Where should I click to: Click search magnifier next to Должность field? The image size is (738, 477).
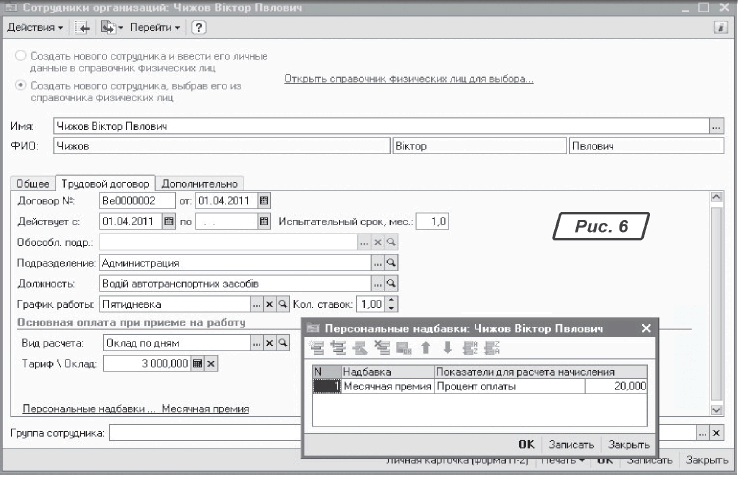click(392, 284)
